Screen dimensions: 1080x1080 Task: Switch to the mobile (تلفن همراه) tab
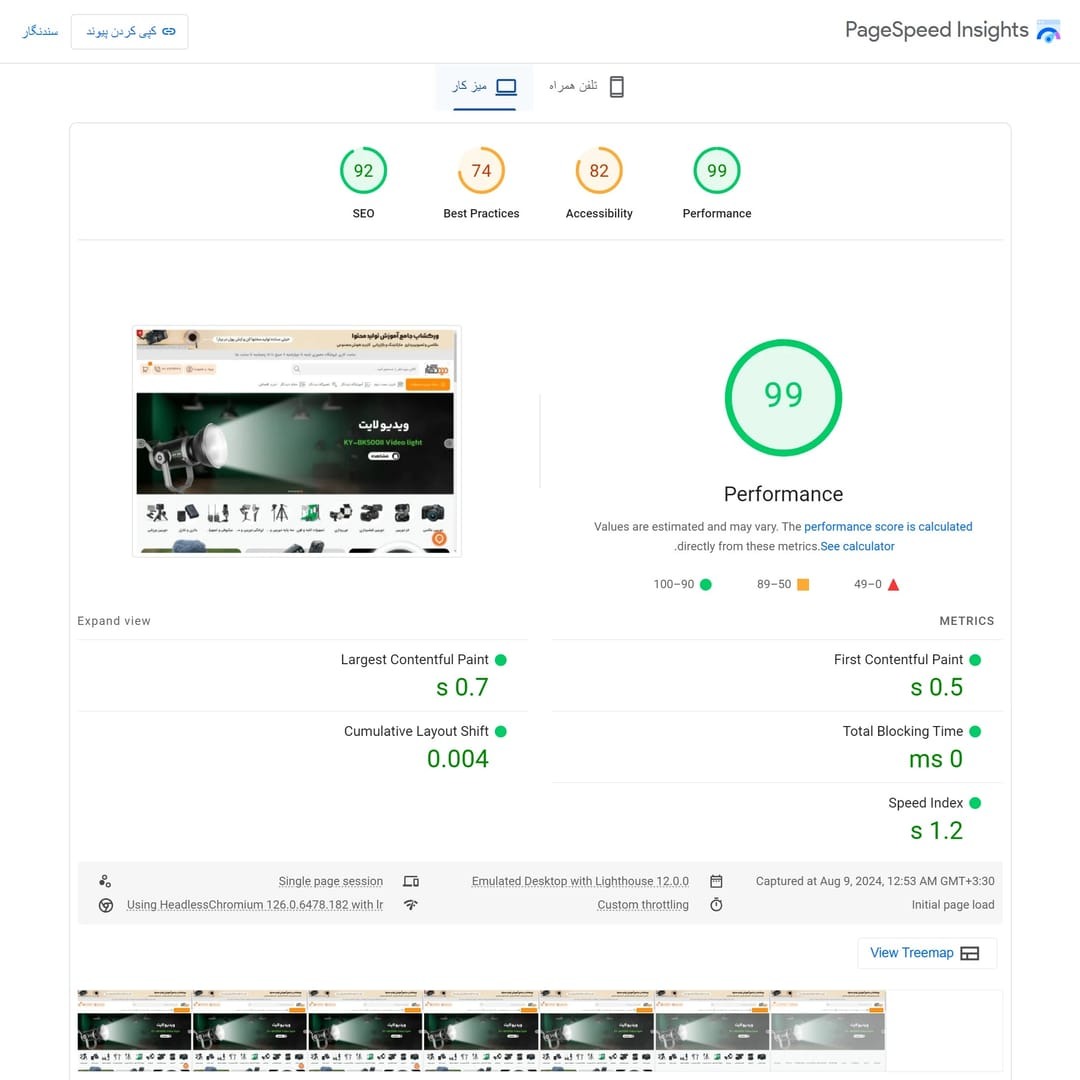tap(587, 87)
